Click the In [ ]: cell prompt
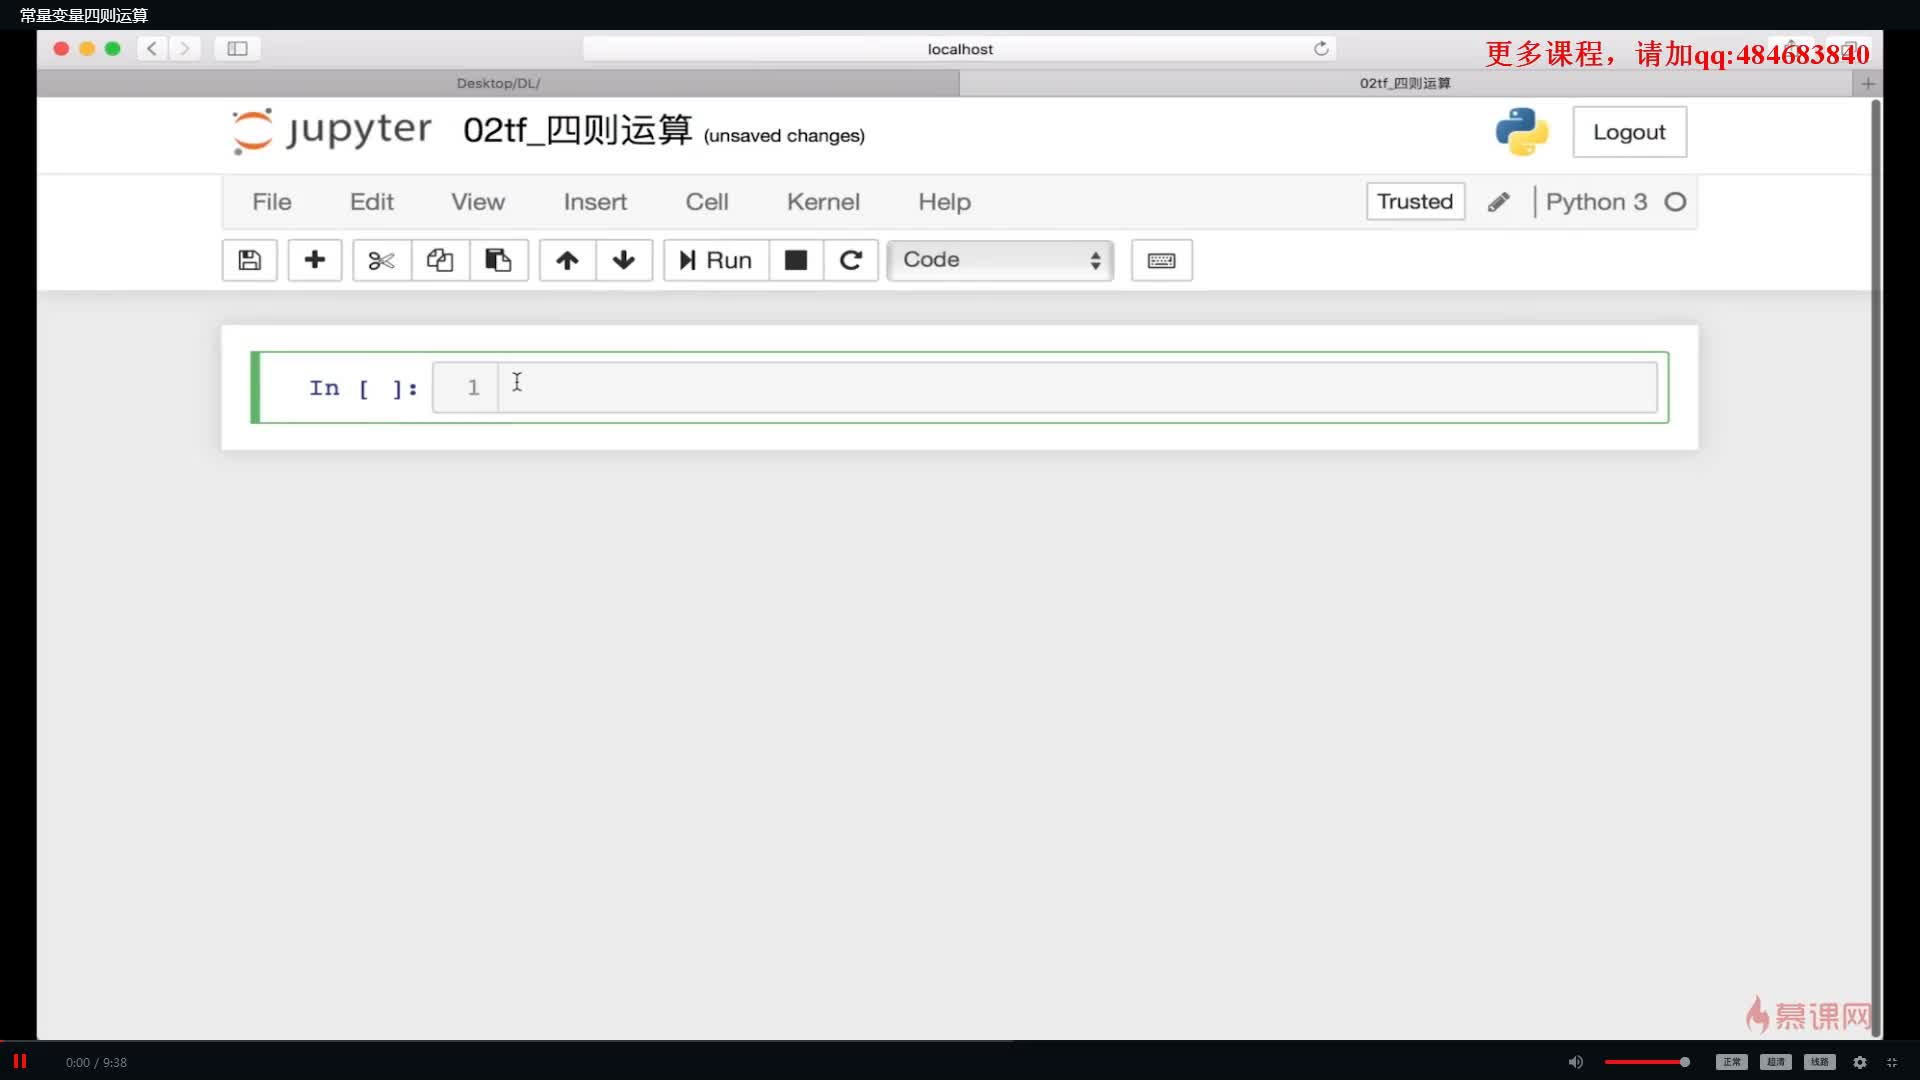1920x1080 pixels. [363, 388]
